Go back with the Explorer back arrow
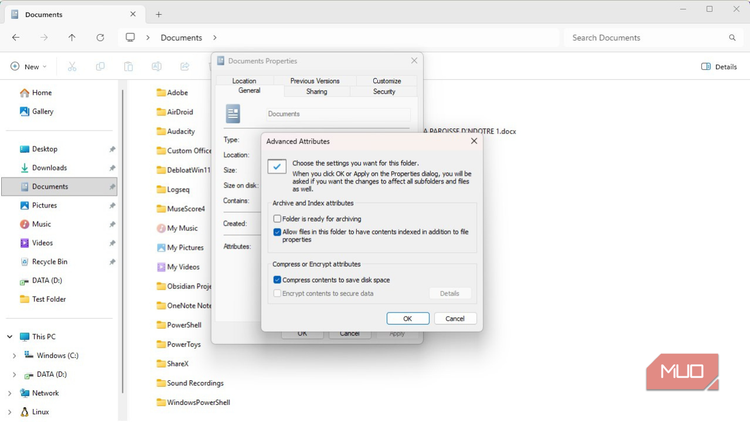750x422 pixels. (16, 37)
